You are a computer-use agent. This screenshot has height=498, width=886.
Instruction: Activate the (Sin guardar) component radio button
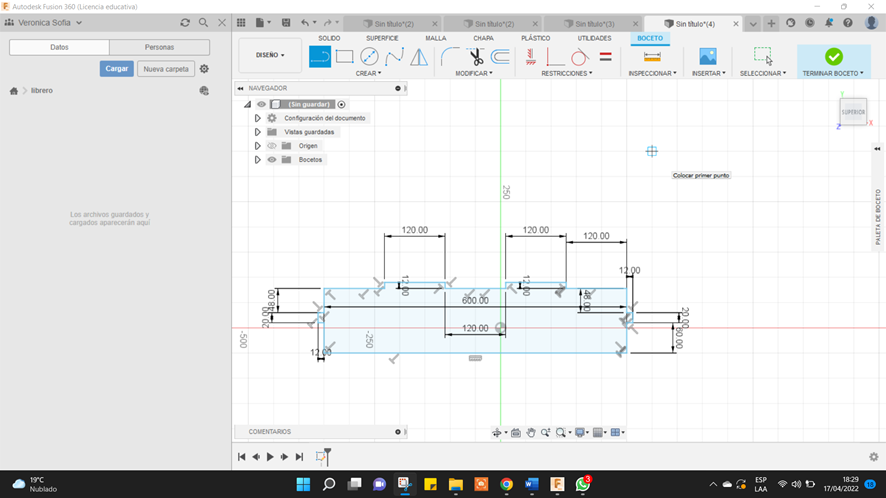[x=341, y=104]
